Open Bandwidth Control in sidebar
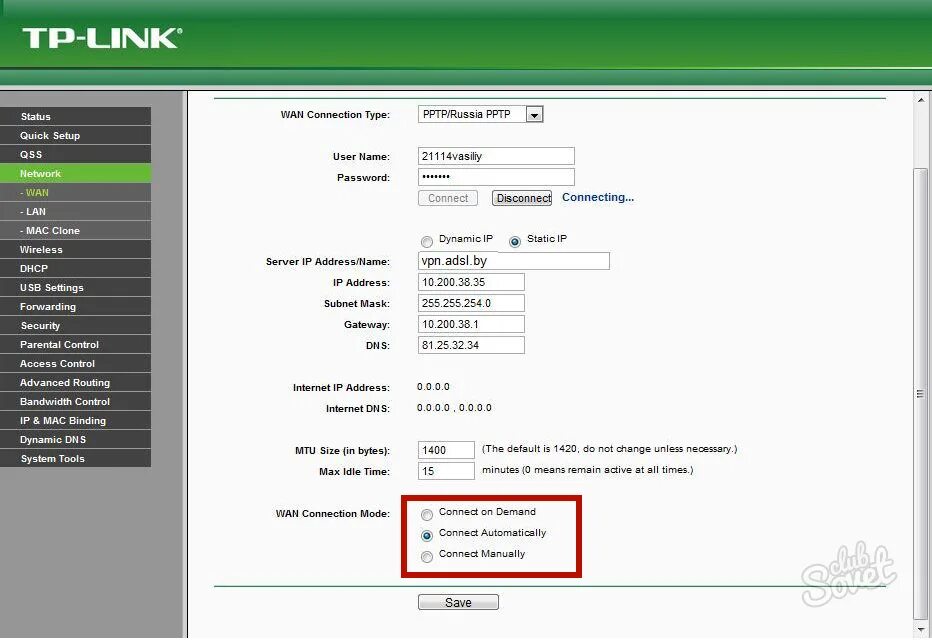 (75, 402)
